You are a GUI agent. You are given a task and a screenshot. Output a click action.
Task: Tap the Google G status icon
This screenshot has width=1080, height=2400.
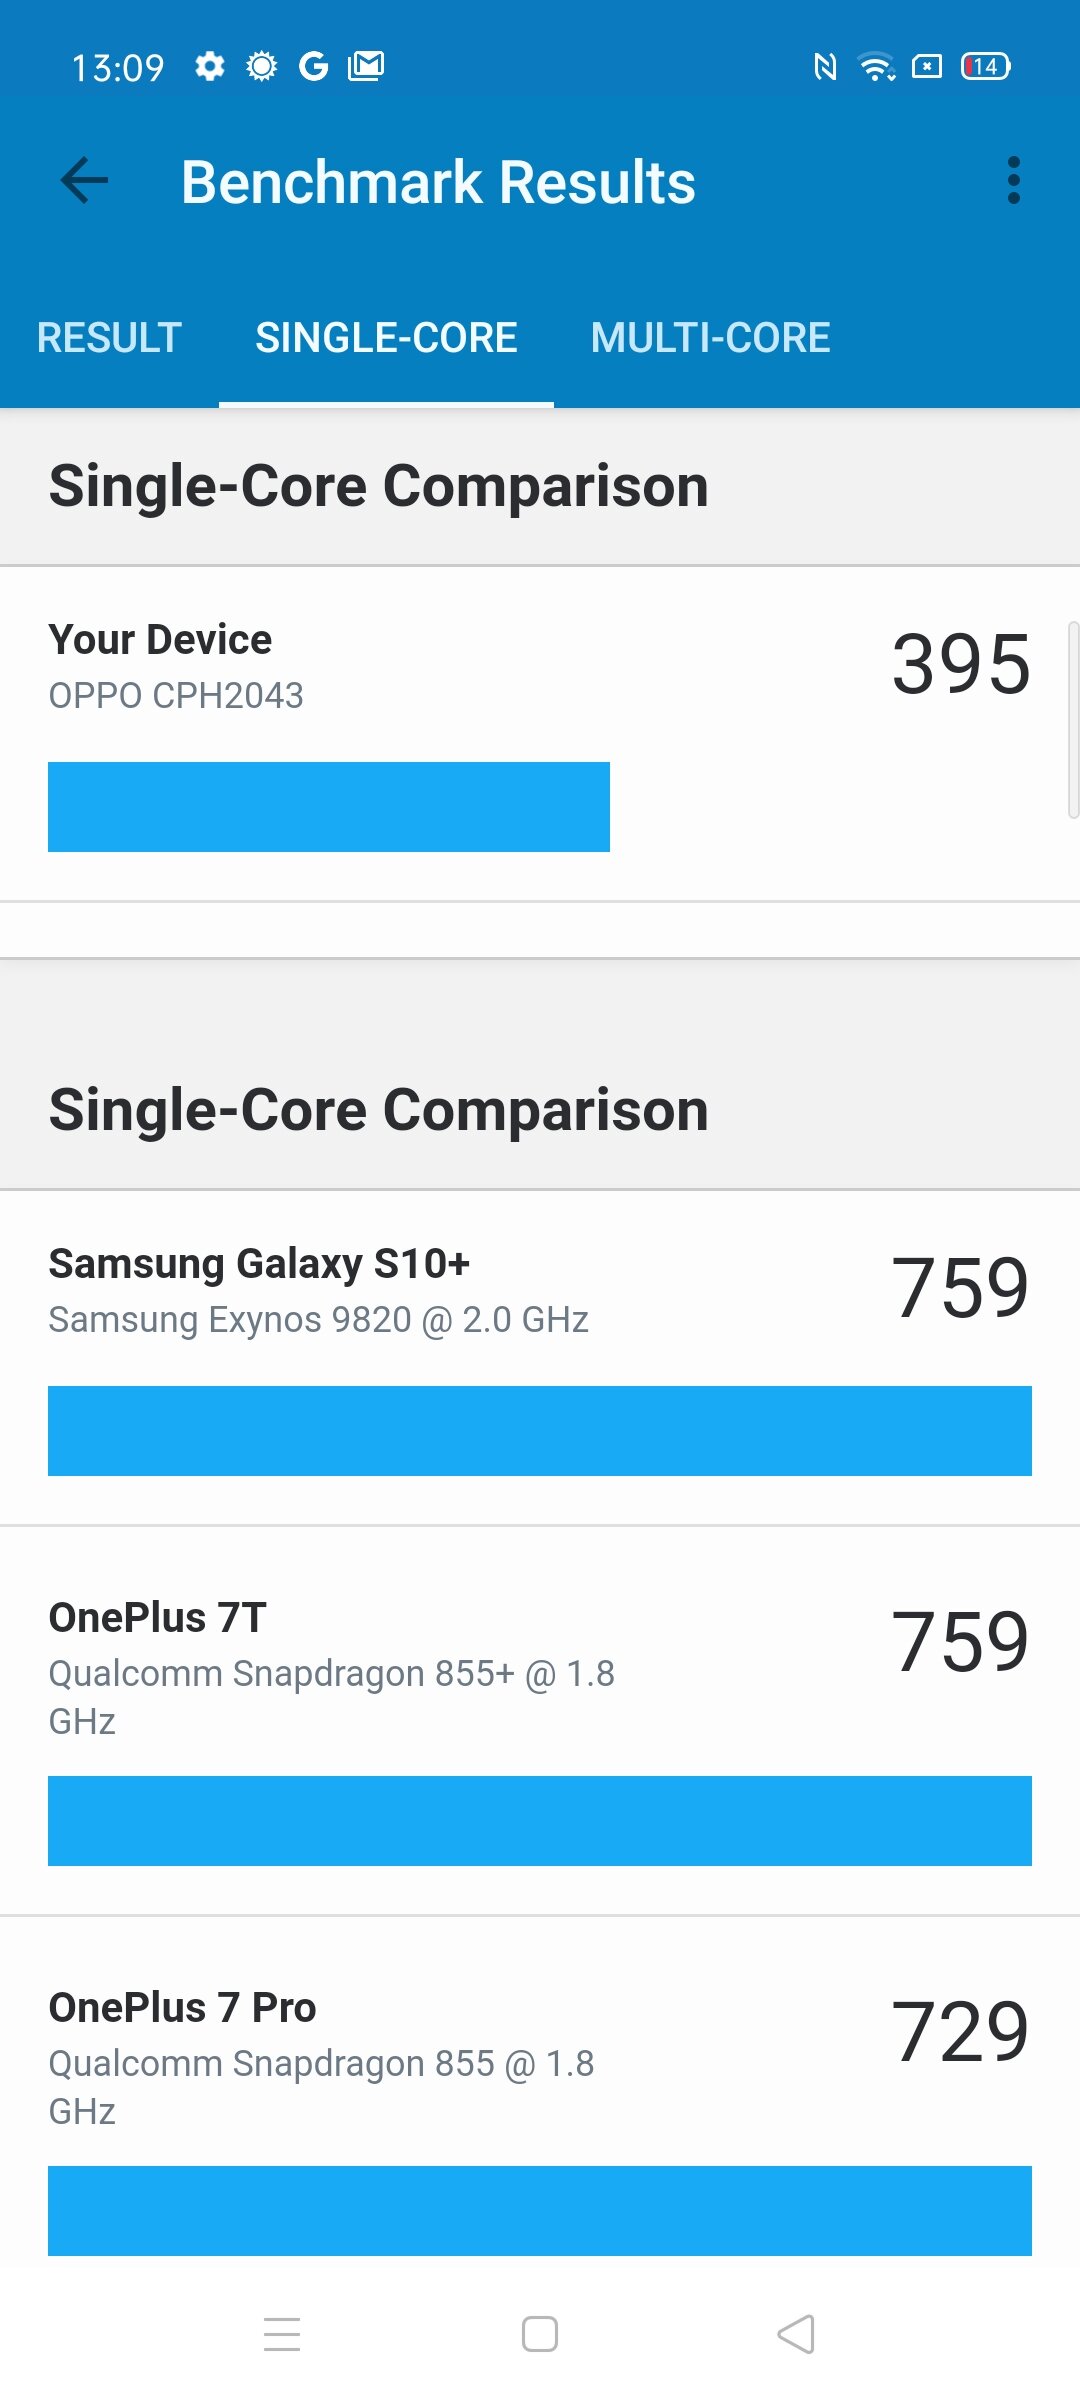(x=314, y=67)
